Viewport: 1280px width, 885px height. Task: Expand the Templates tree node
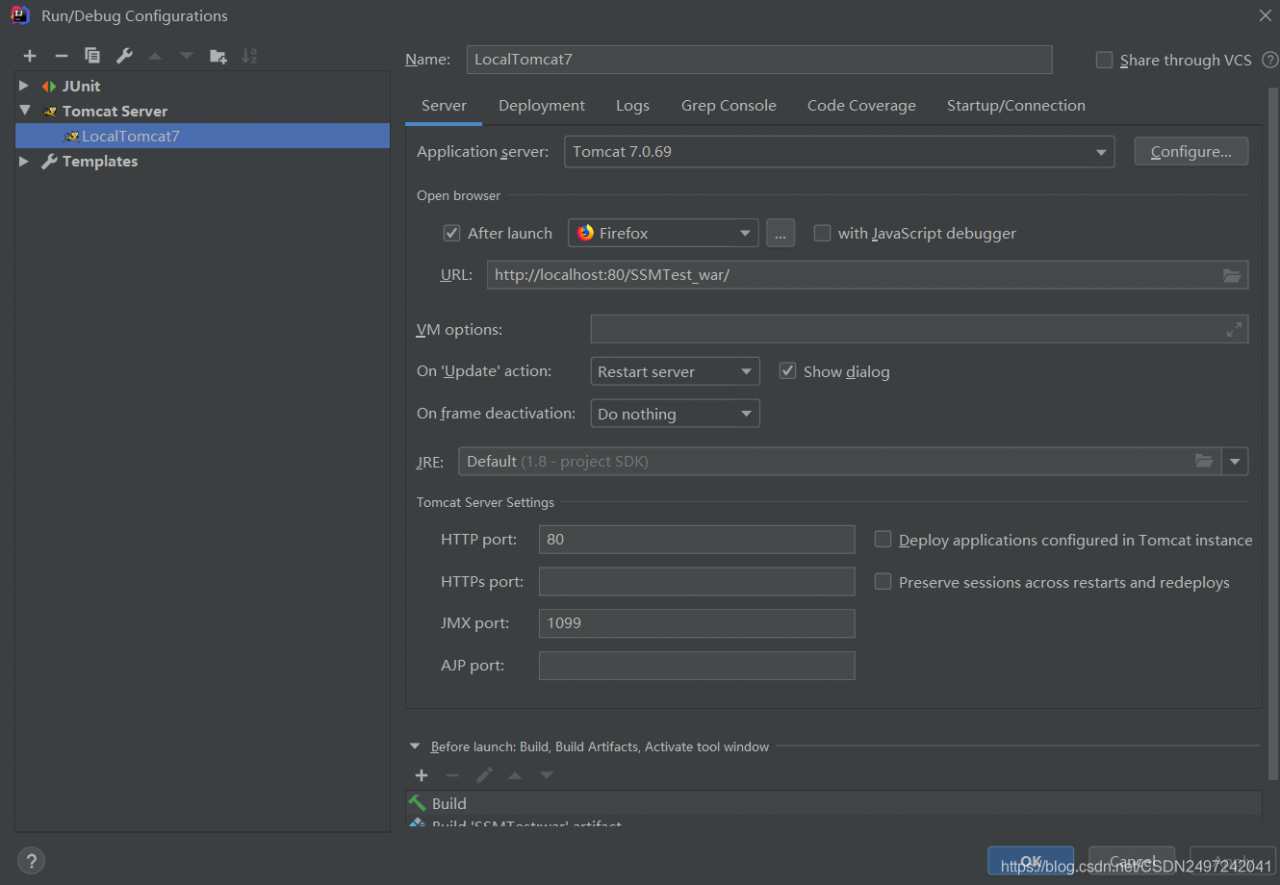click(24, 161)
